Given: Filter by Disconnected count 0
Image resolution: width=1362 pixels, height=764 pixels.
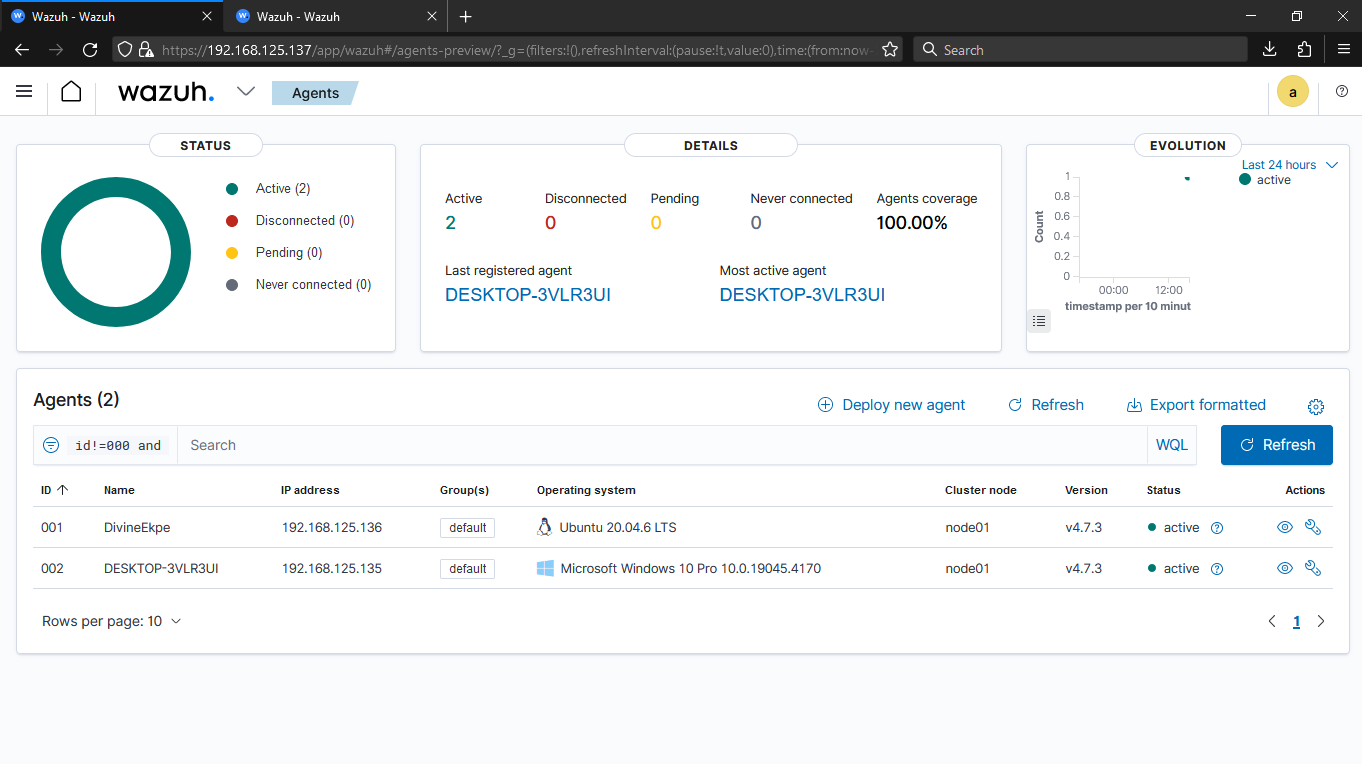Looking at the screenshot, I should [x=550, y=223].
